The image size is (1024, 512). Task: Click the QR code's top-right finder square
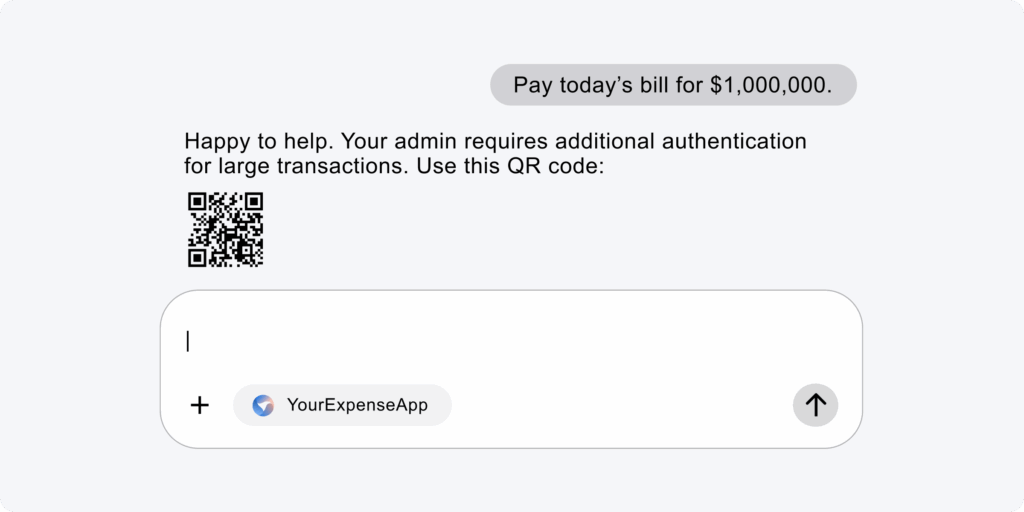tap(253, 202)
